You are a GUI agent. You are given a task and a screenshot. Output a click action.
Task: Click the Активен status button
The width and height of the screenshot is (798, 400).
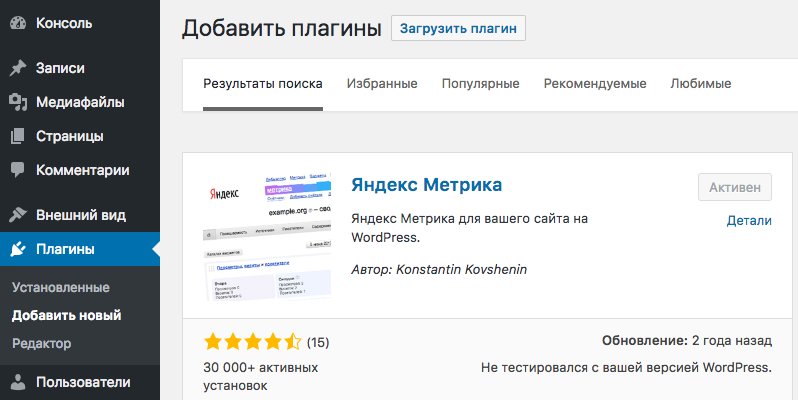(x=735, y=187)
